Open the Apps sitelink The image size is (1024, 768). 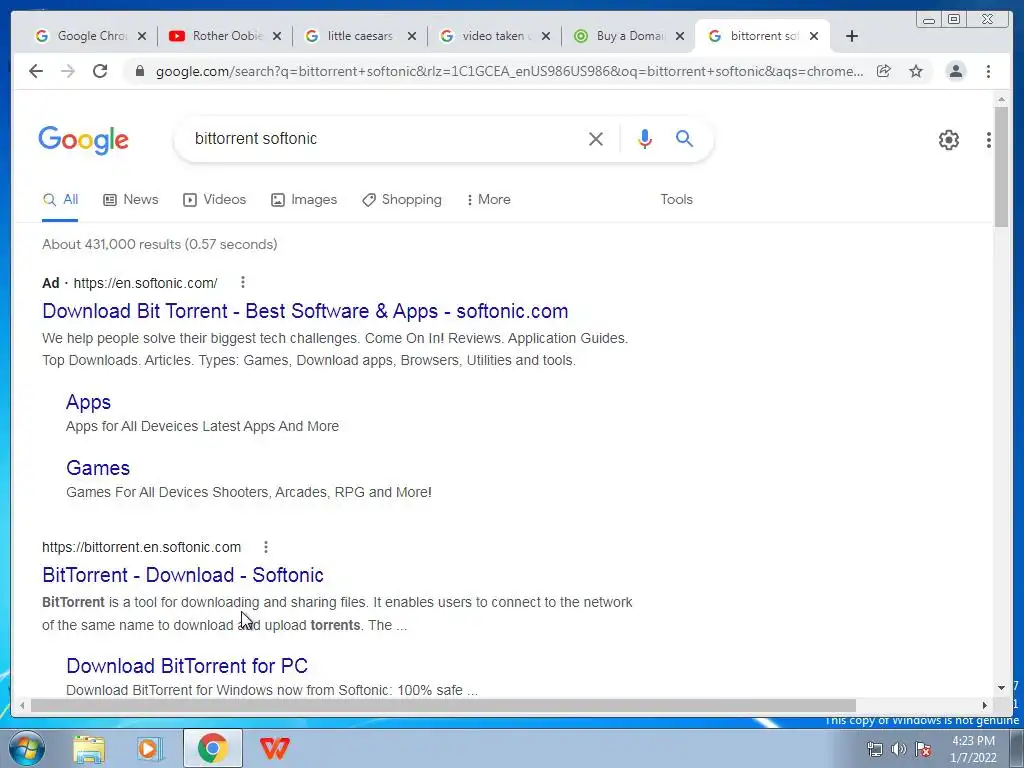tap(88, 402)
